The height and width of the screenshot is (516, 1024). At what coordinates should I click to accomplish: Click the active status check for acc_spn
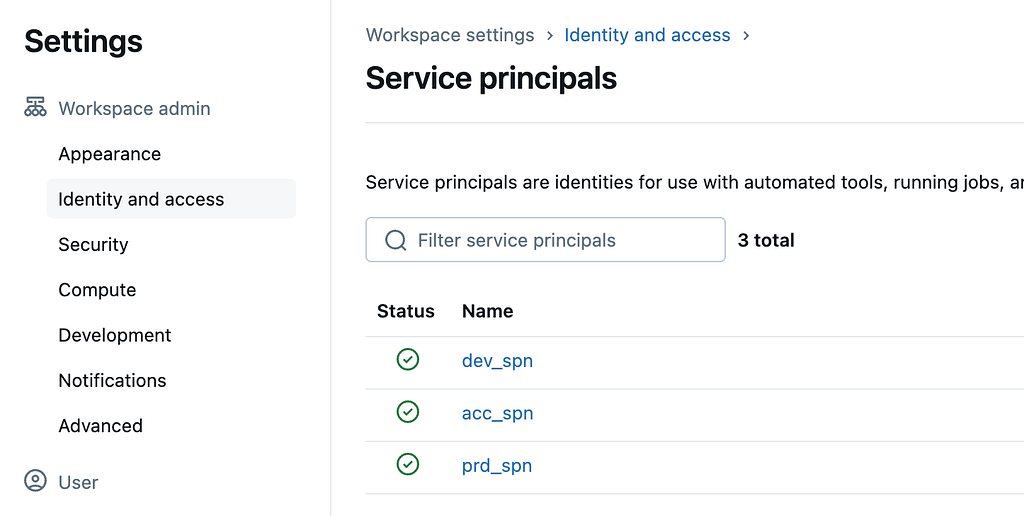(x=408, y=411)
